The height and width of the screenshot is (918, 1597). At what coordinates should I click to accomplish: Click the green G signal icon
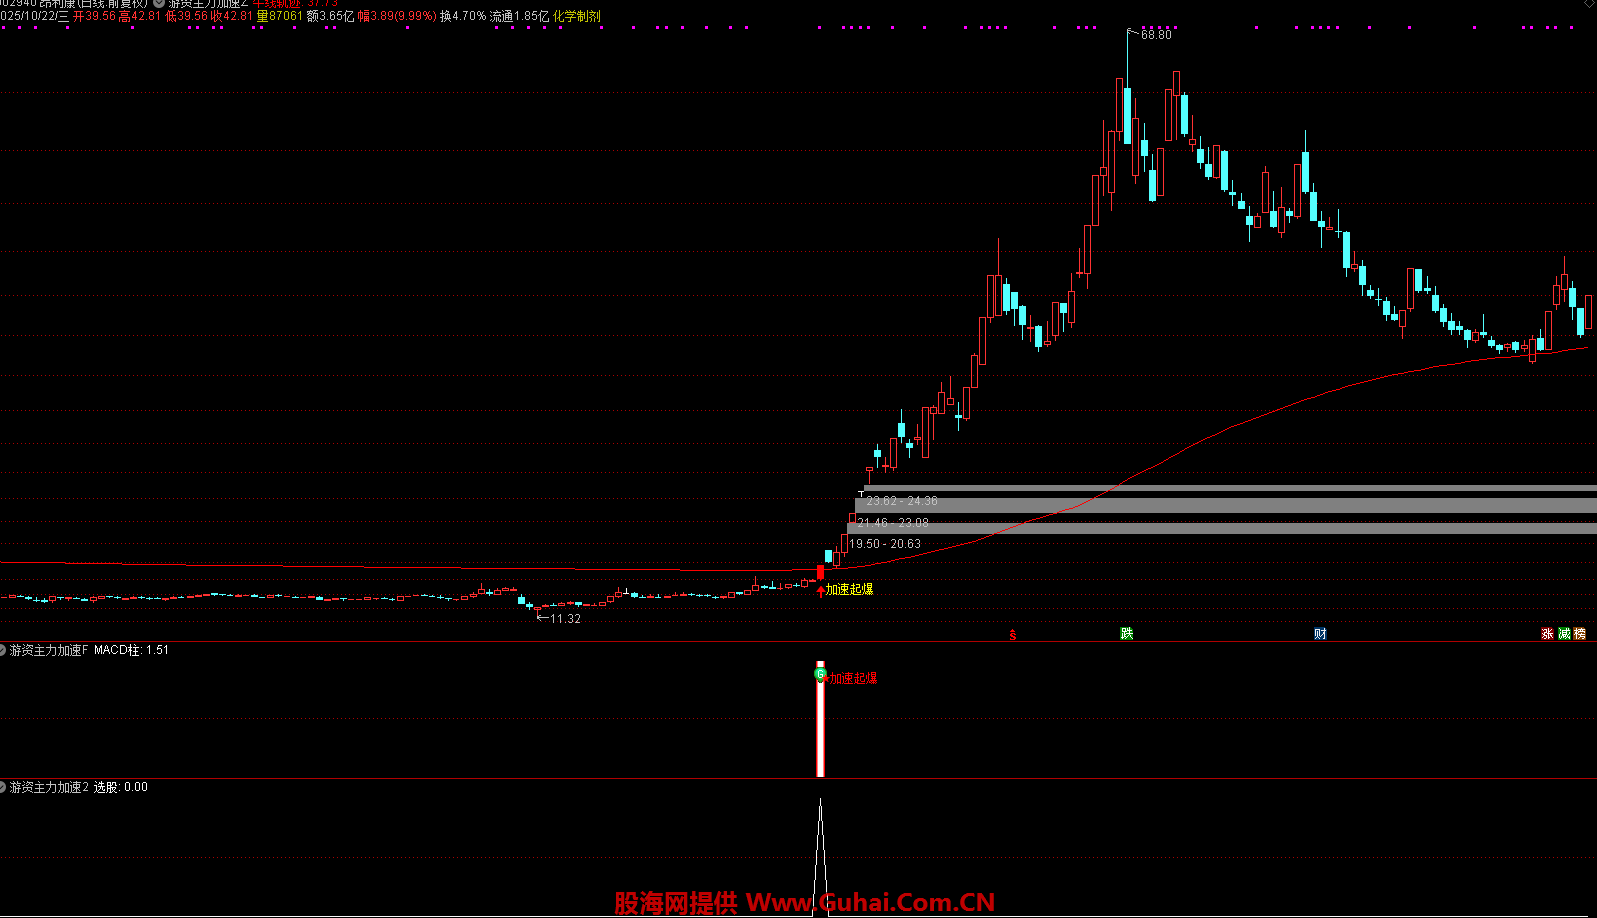(x=820, y=675)
